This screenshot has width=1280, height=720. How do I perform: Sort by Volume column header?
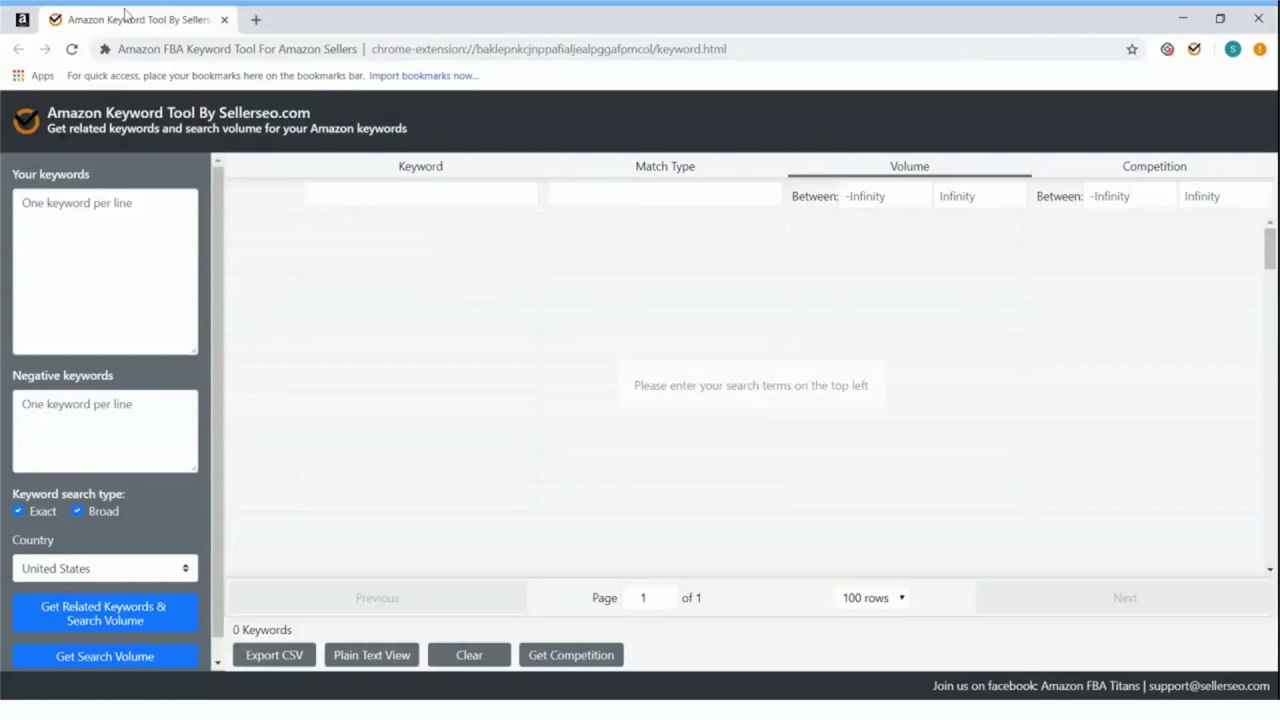click(x=909, y=166)
